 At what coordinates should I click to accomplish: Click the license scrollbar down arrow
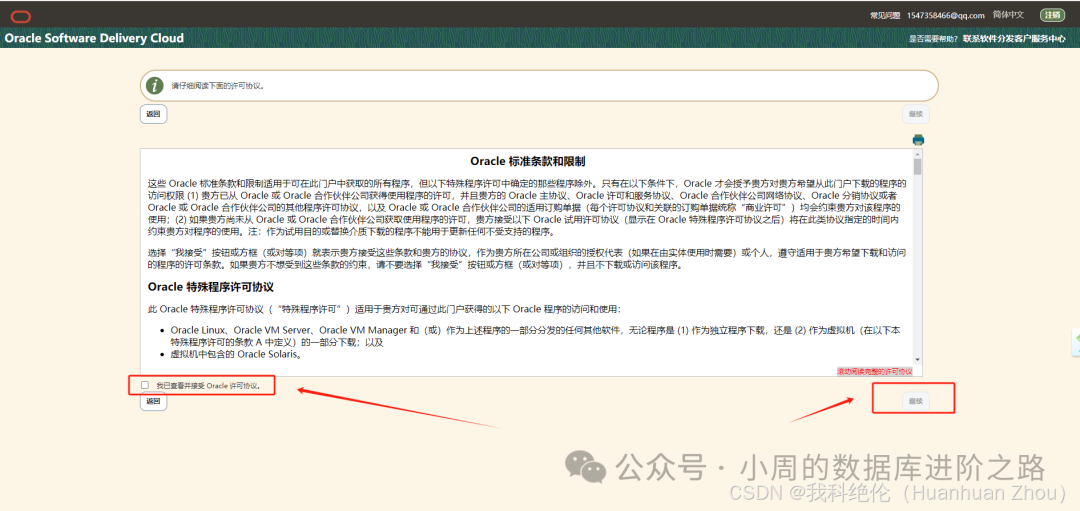[917, 359]
